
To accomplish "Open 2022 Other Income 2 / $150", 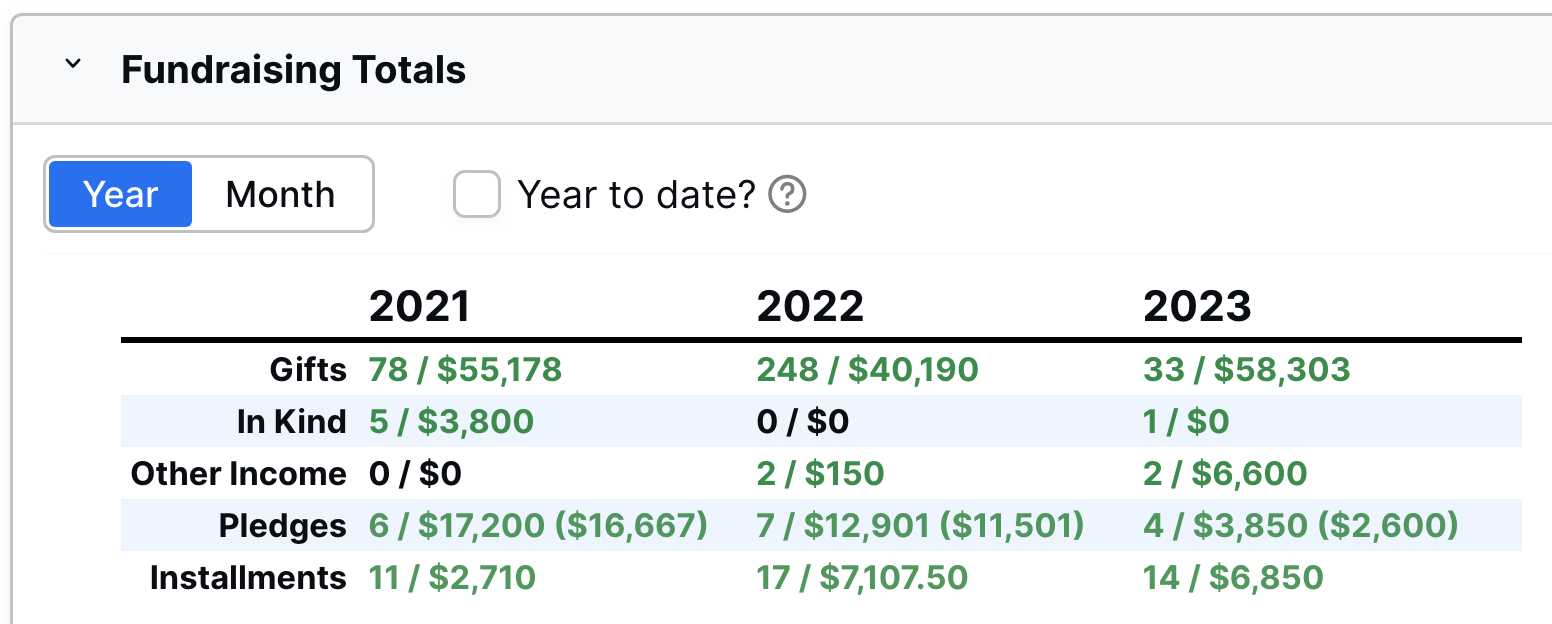I will point(820,474).
